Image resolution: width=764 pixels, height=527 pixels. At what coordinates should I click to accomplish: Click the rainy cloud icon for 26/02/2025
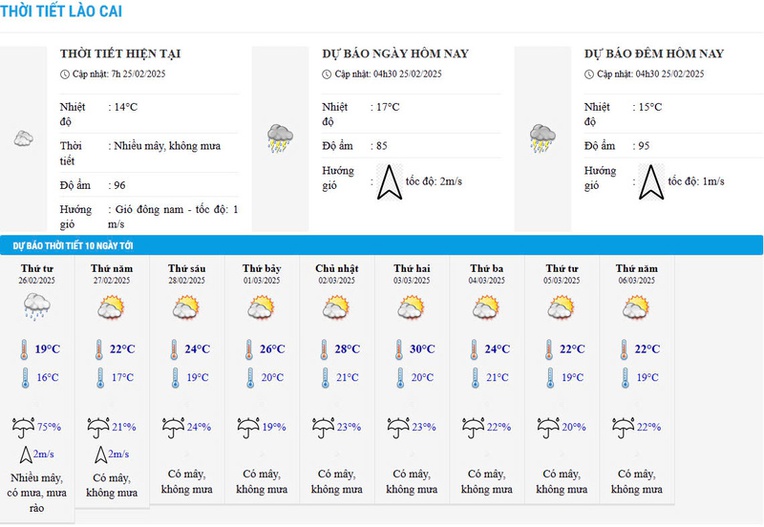[37, 306]
